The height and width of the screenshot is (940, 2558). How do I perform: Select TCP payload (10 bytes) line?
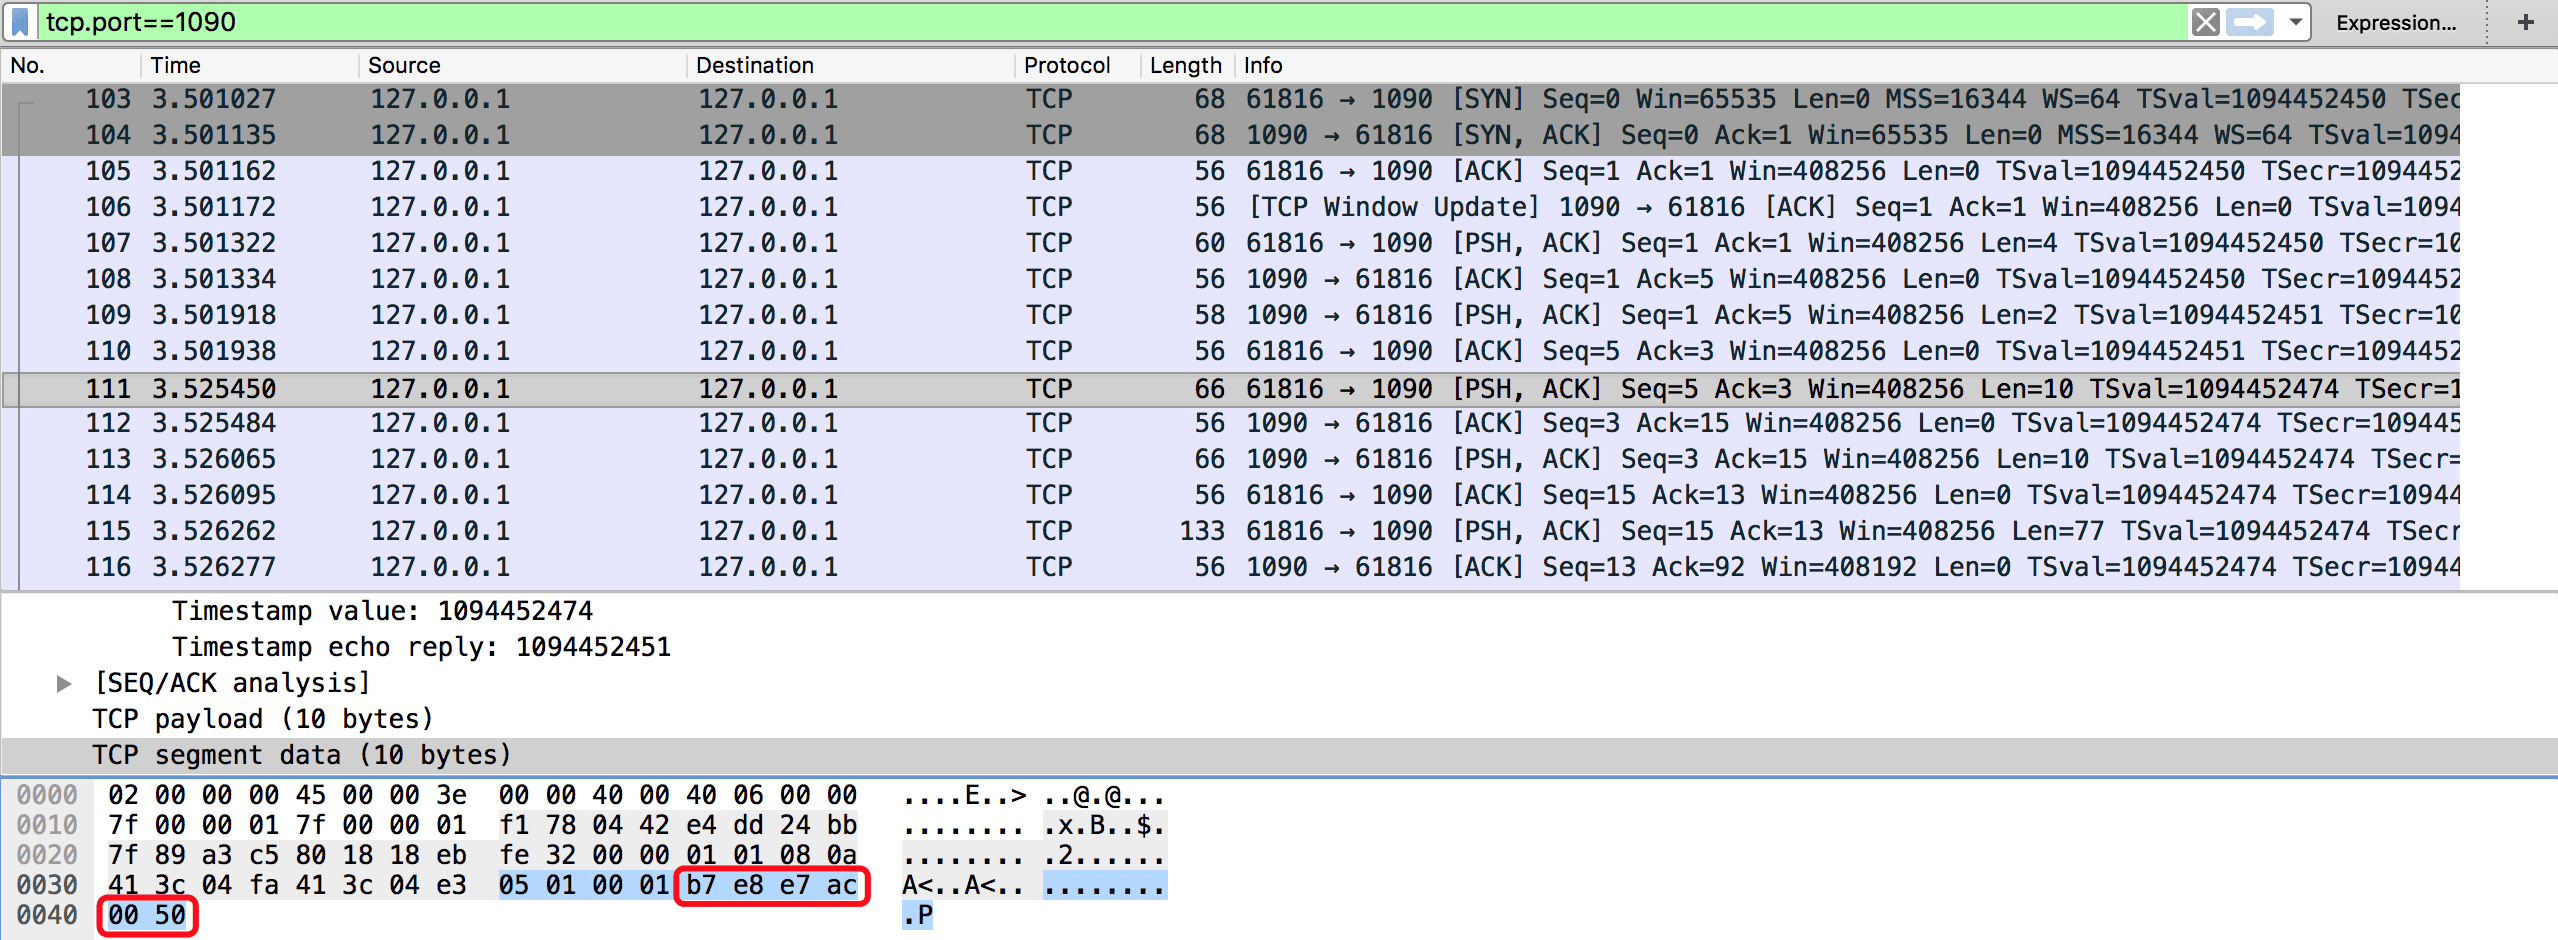pyautogui.click(x=1279, y=719)
